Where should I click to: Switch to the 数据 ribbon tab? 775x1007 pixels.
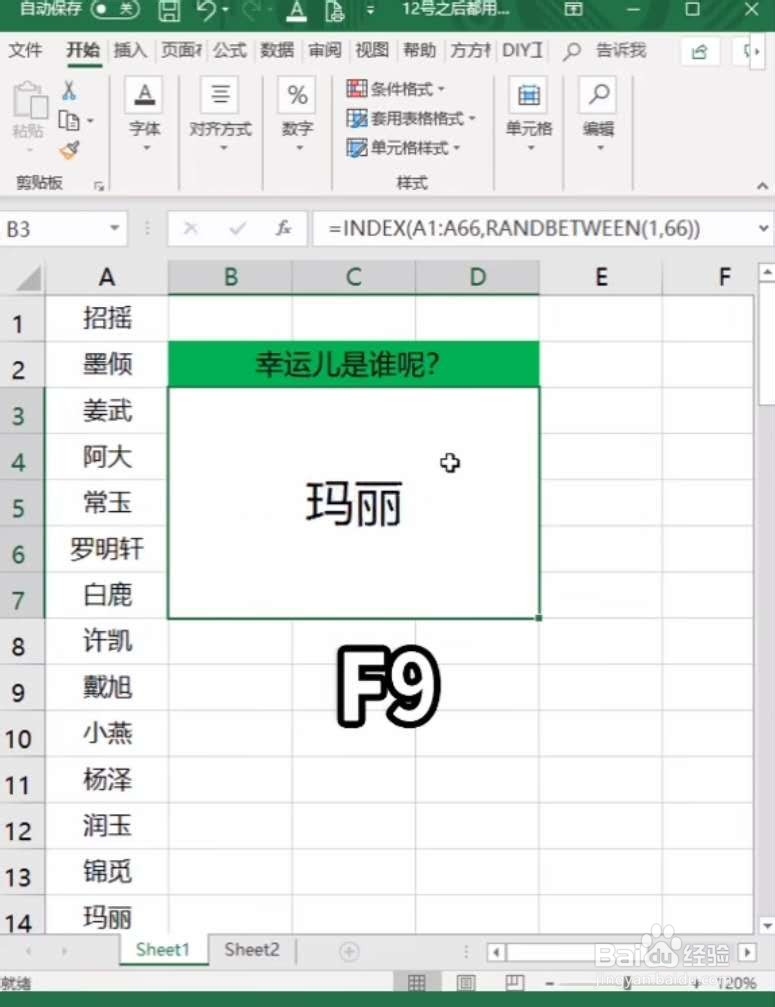pos(277,50)
